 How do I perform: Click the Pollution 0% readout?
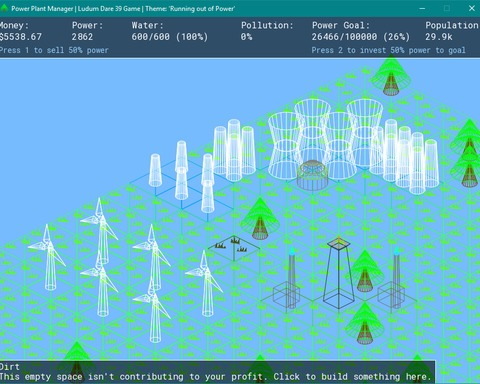pyautogui.click(x=247, y=37)
